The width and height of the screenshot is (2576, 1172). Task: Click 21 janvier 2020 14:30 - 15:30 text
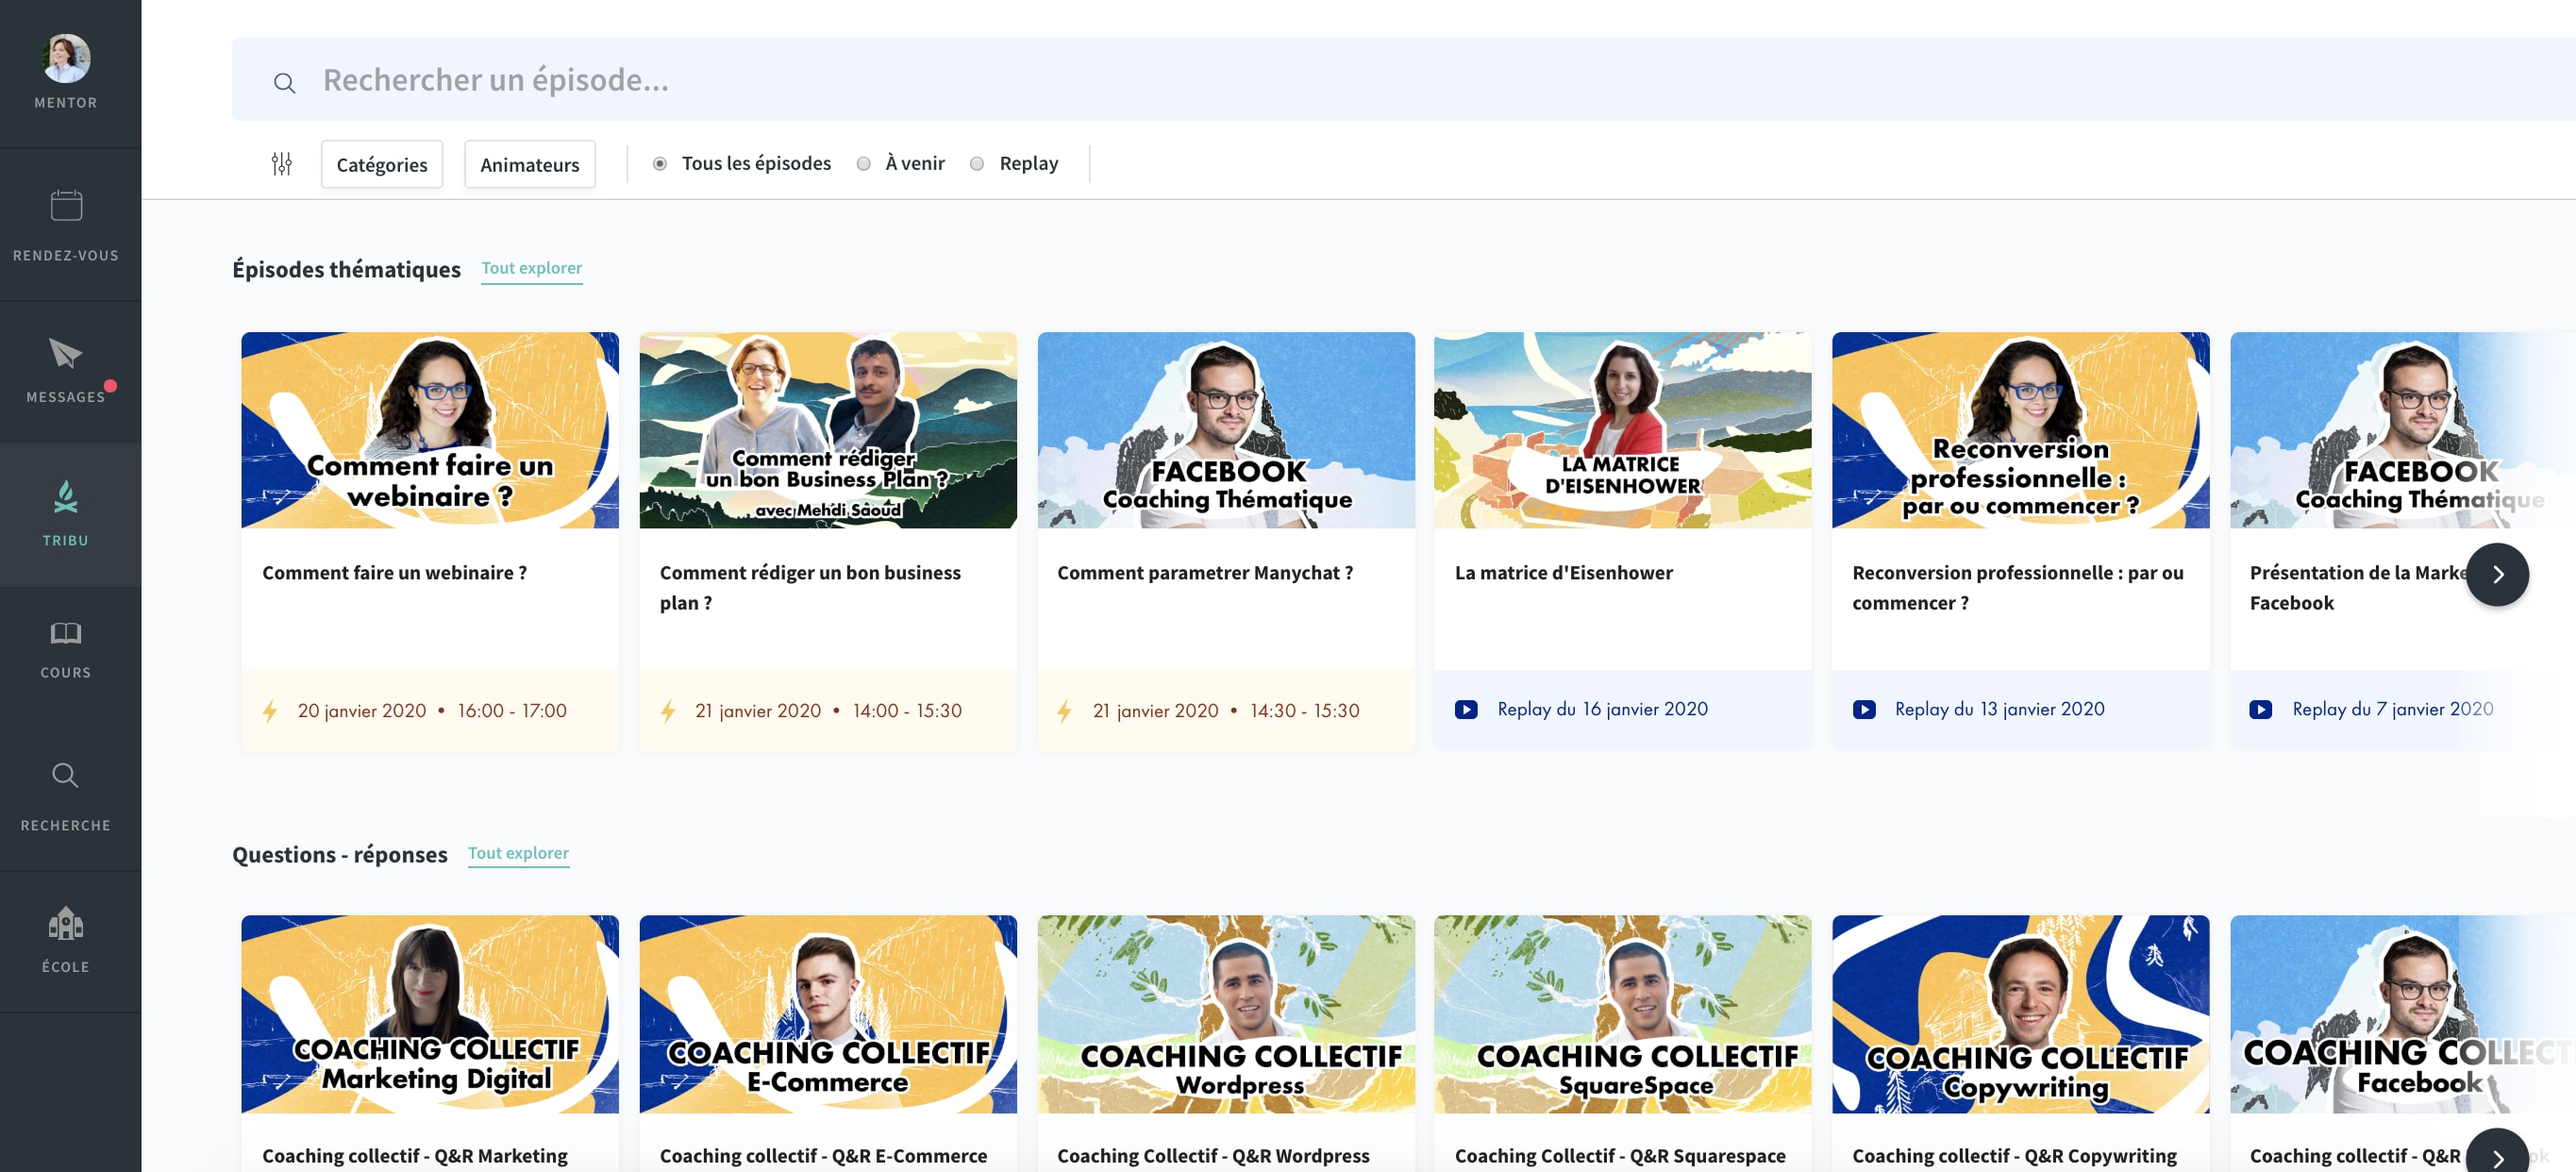click(1226, 711)
